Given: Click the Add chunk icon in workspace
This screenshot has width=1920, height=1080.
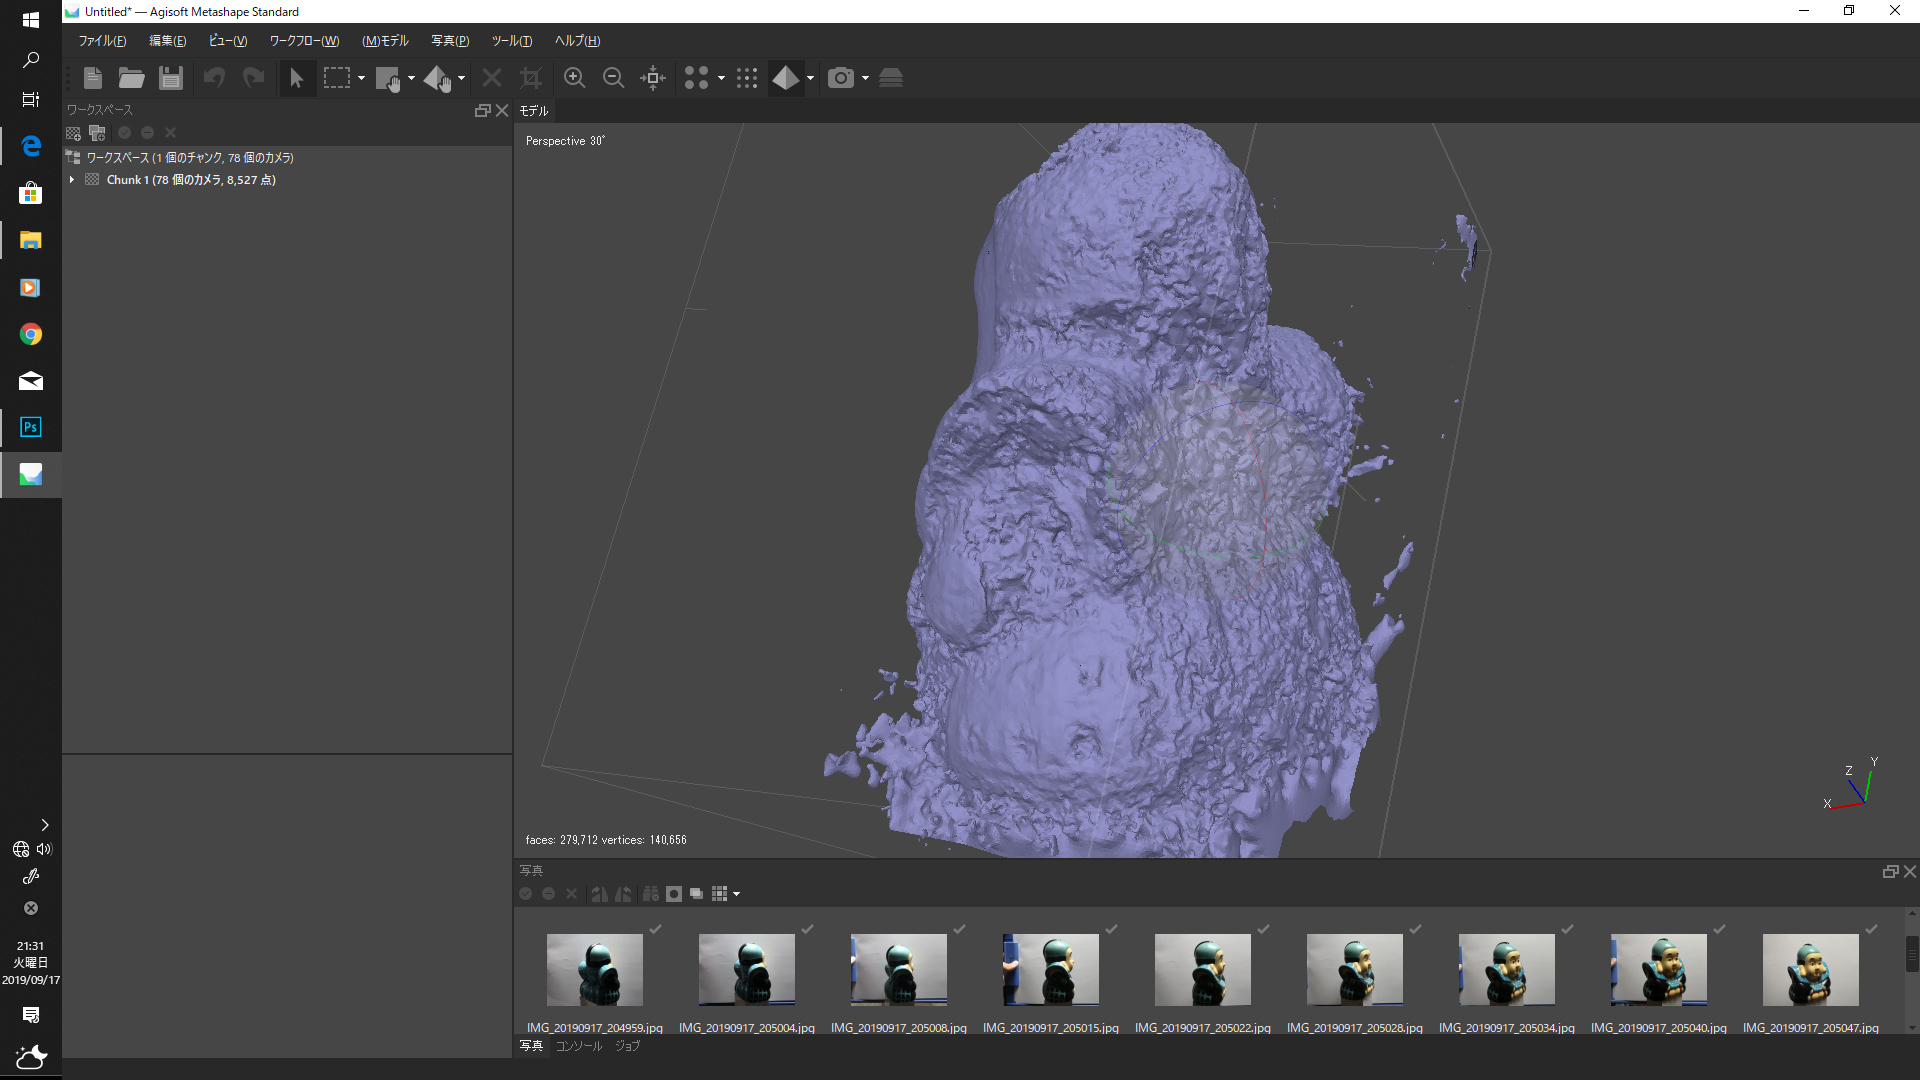Looking at the screenshot, I should (x=73, y=133).
